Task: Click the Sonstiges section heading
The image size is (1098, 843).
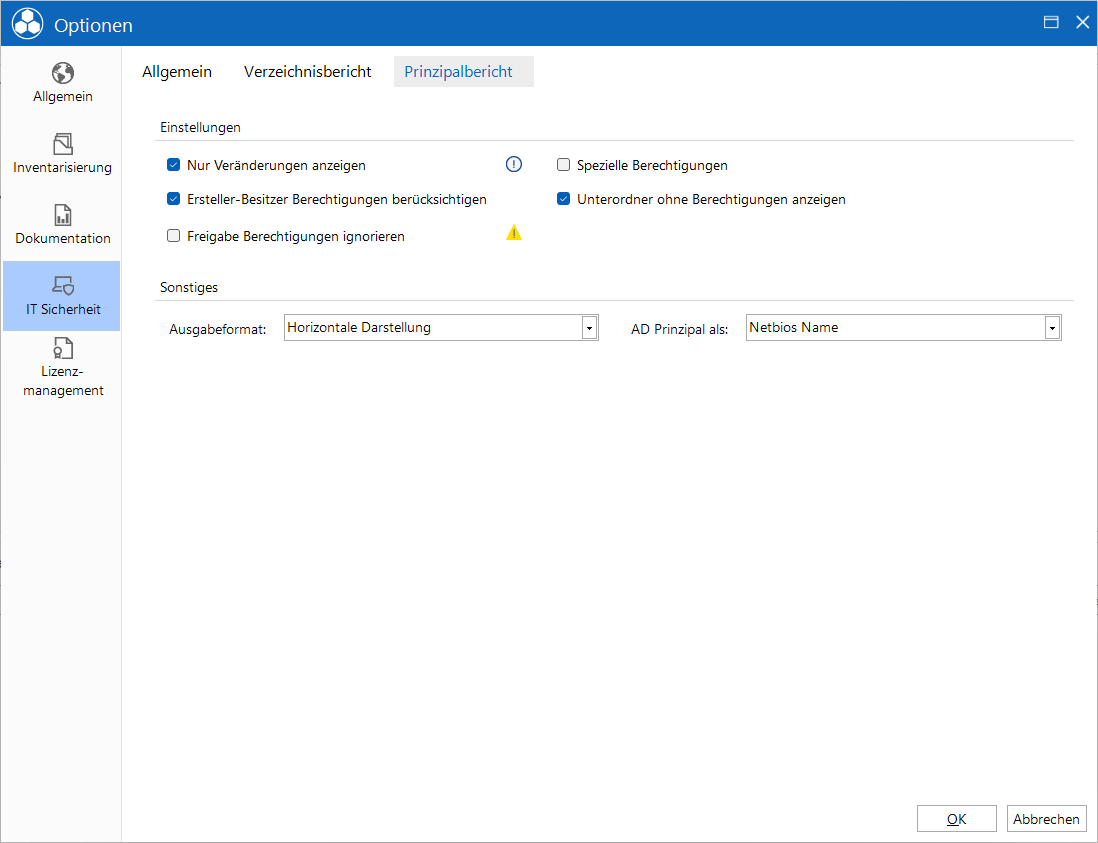Action: pyautogui.click(x=189, y=287)
